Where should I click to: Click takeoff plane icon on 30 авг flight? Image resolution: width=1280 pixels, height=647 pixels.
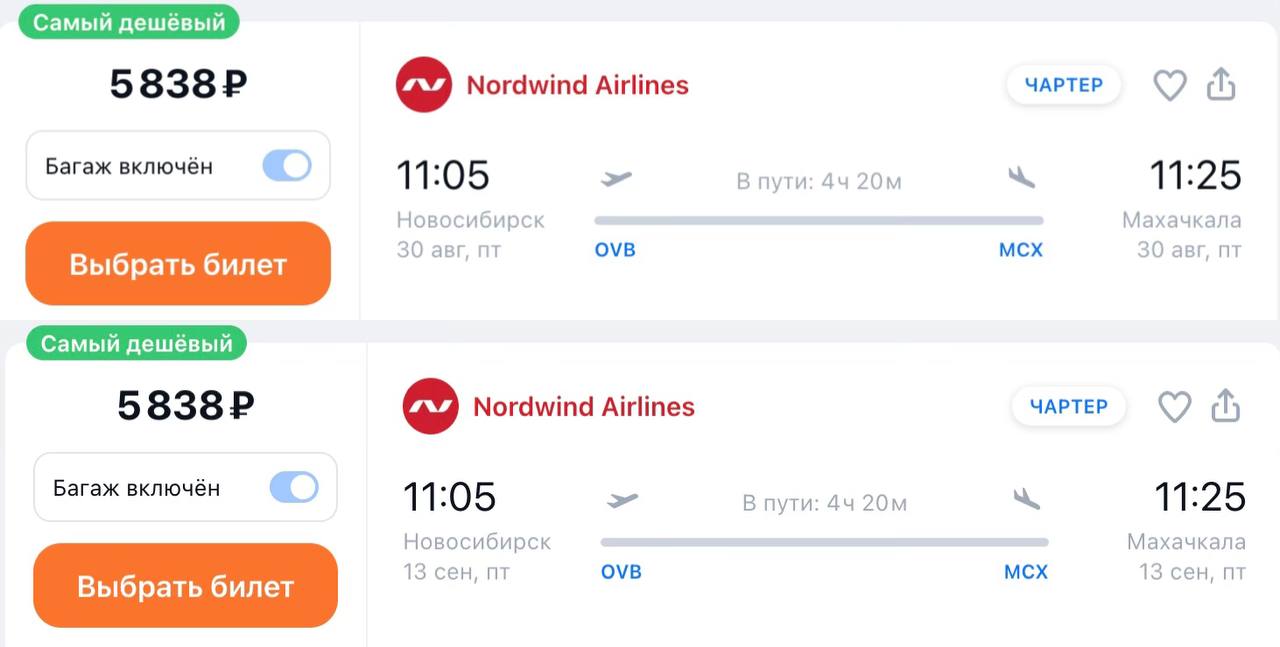(617, 179)
